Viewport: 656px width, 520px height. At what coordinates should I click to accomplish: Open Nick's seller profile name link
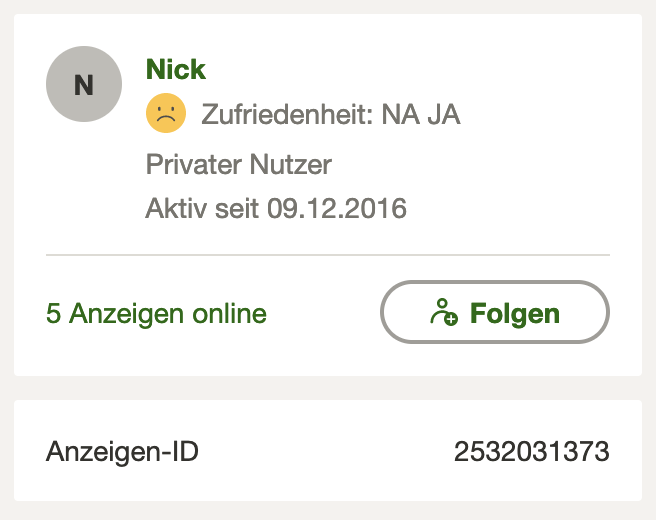(x=176, y=69)
